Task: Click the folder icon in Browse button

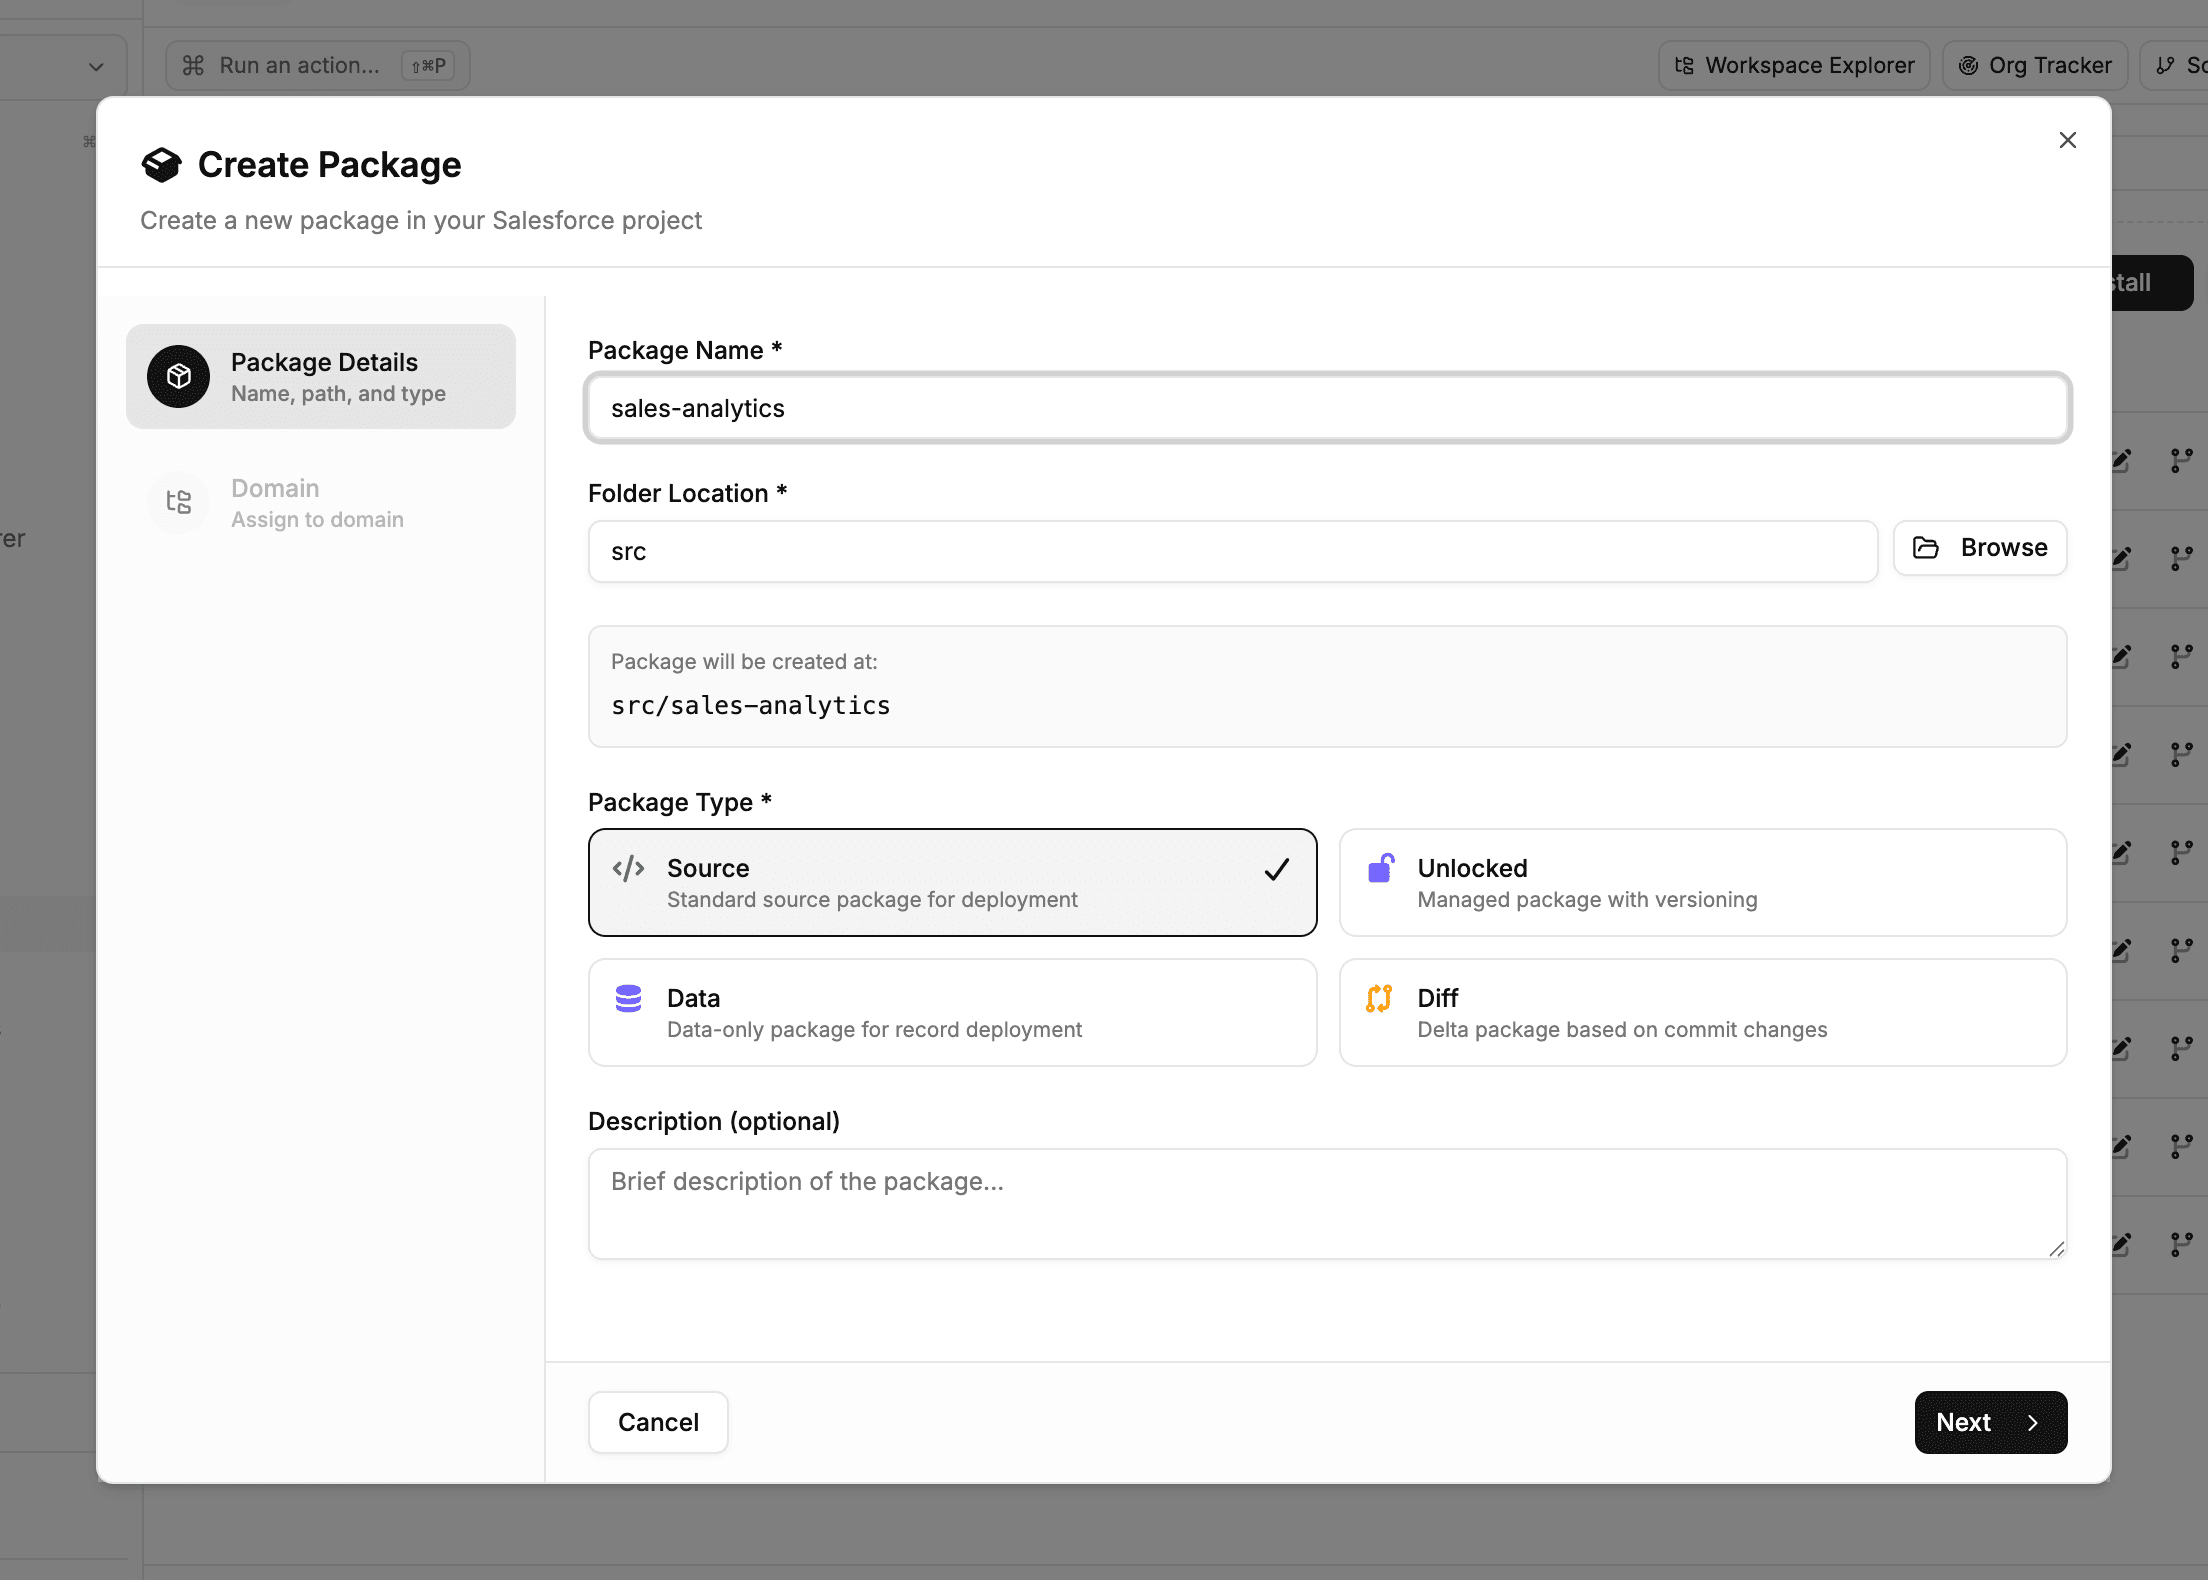Action: (1925, 548)
